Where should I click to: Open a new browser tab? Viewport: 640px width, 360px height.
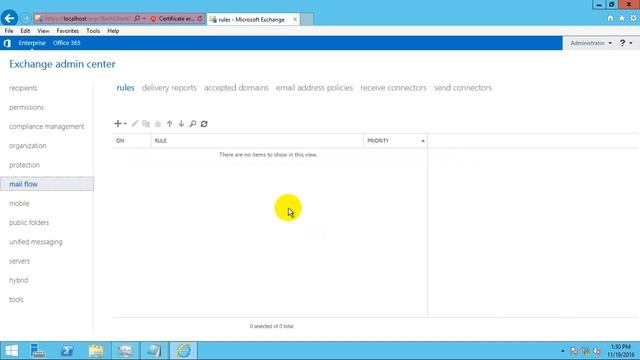point(307,19)
